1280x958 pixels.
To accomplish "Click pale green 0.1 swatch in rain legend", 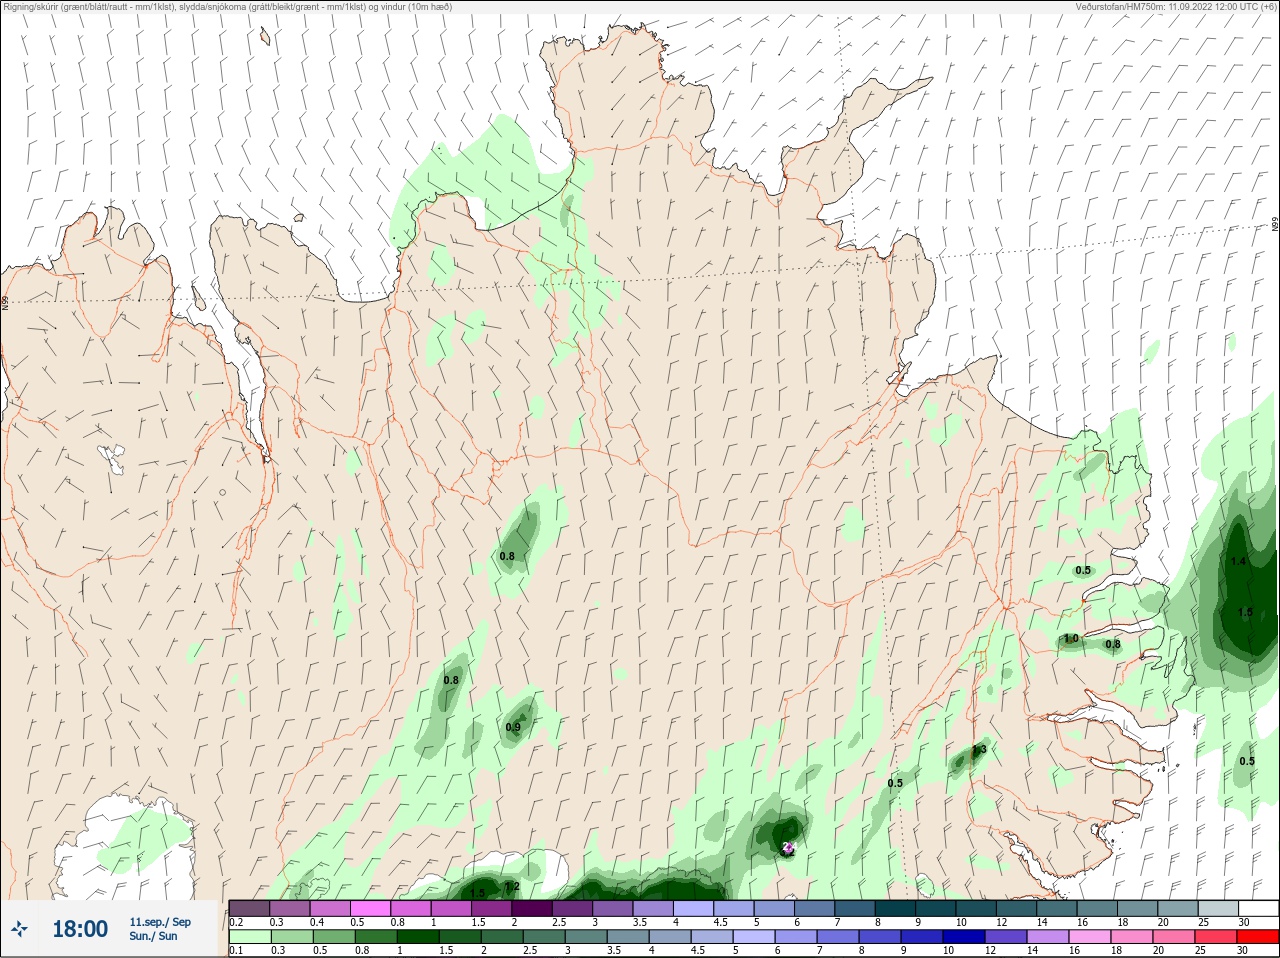I will click(x=249, y=937).
